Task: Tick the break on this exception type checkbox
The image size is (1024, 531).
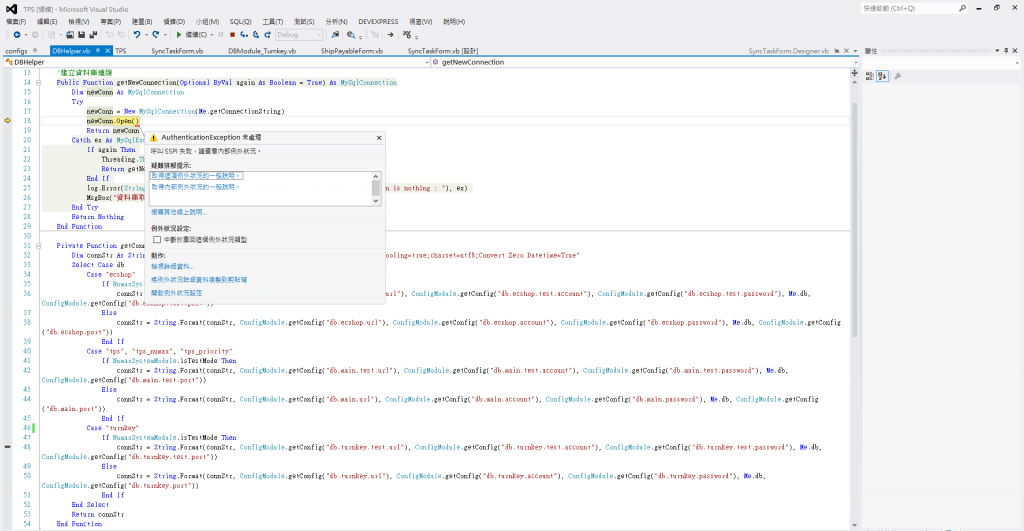Action: coord(157,240)
